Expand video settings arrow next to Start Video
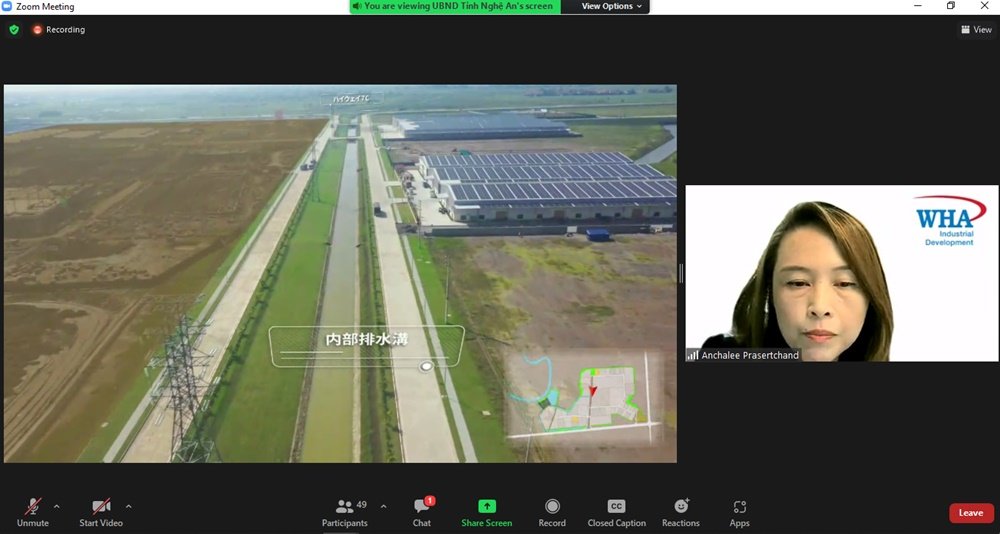The height and width of the screenshot is (534, 1000). click(x=128, y=506)
